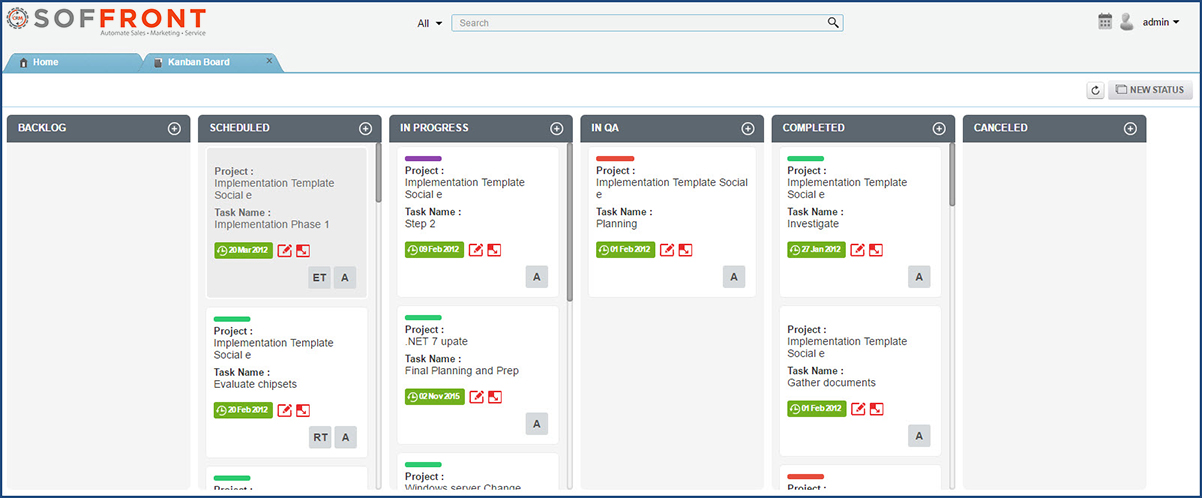Expand the Gather documents card
This screenshot has height=498, width=1202.
[x=876, y=408]
